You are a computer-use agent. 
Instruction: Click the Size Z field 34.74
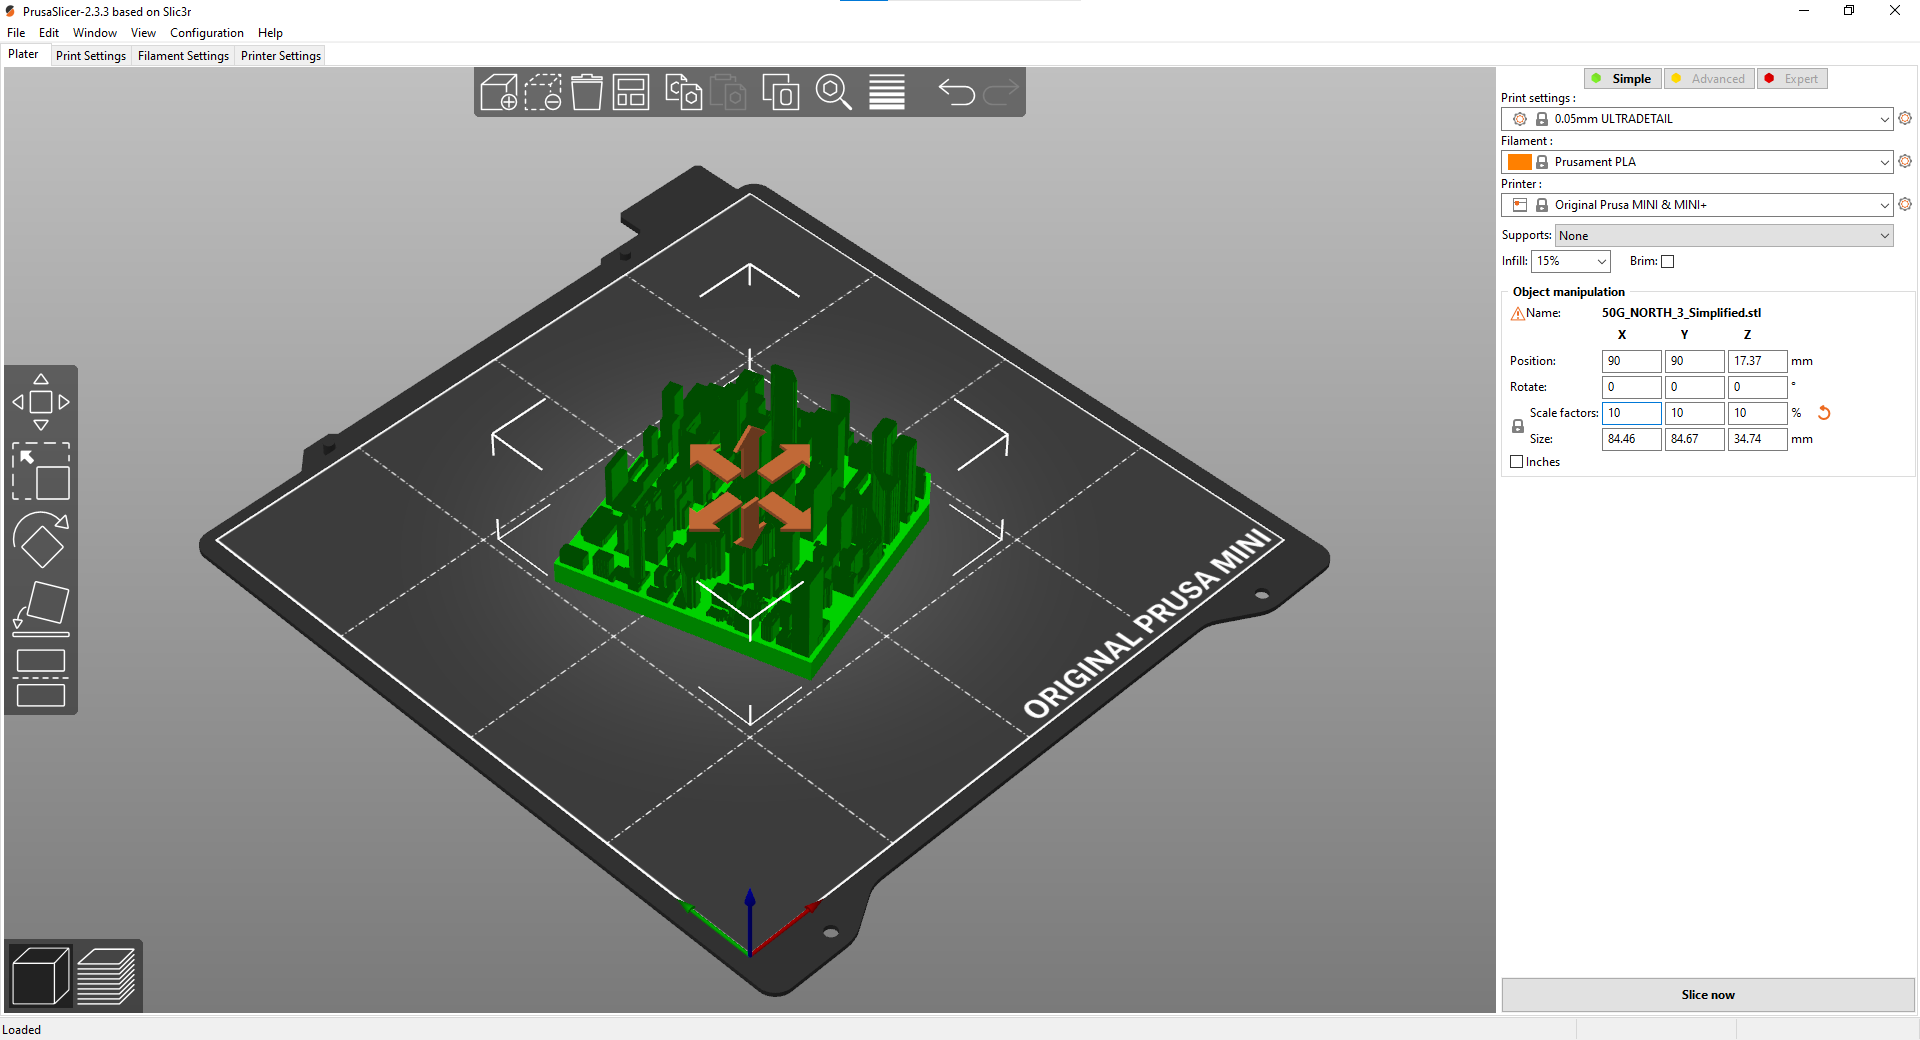[x=1757, y=439]
